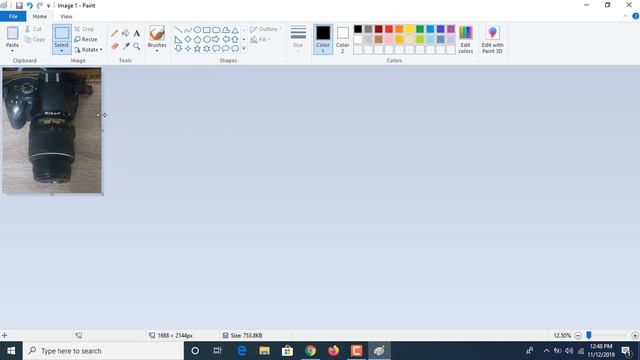Select the Color picker eyedropper tool

pos(126,46)
